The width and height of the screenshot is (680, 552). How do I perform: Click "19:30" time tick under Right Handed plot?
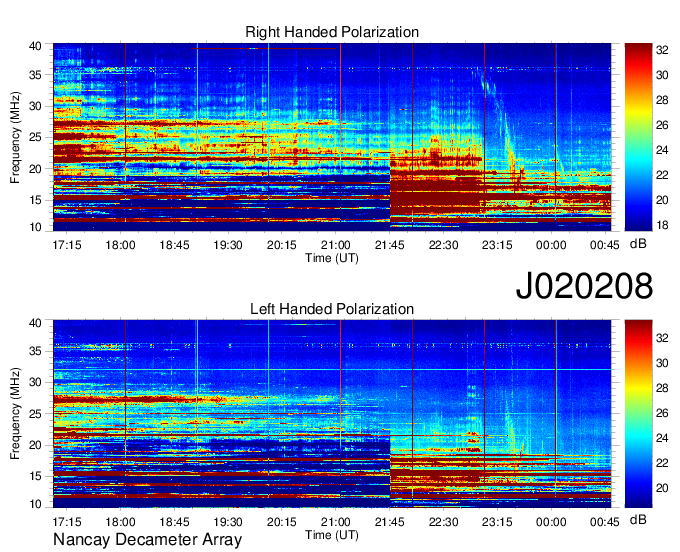click(228, 245)
